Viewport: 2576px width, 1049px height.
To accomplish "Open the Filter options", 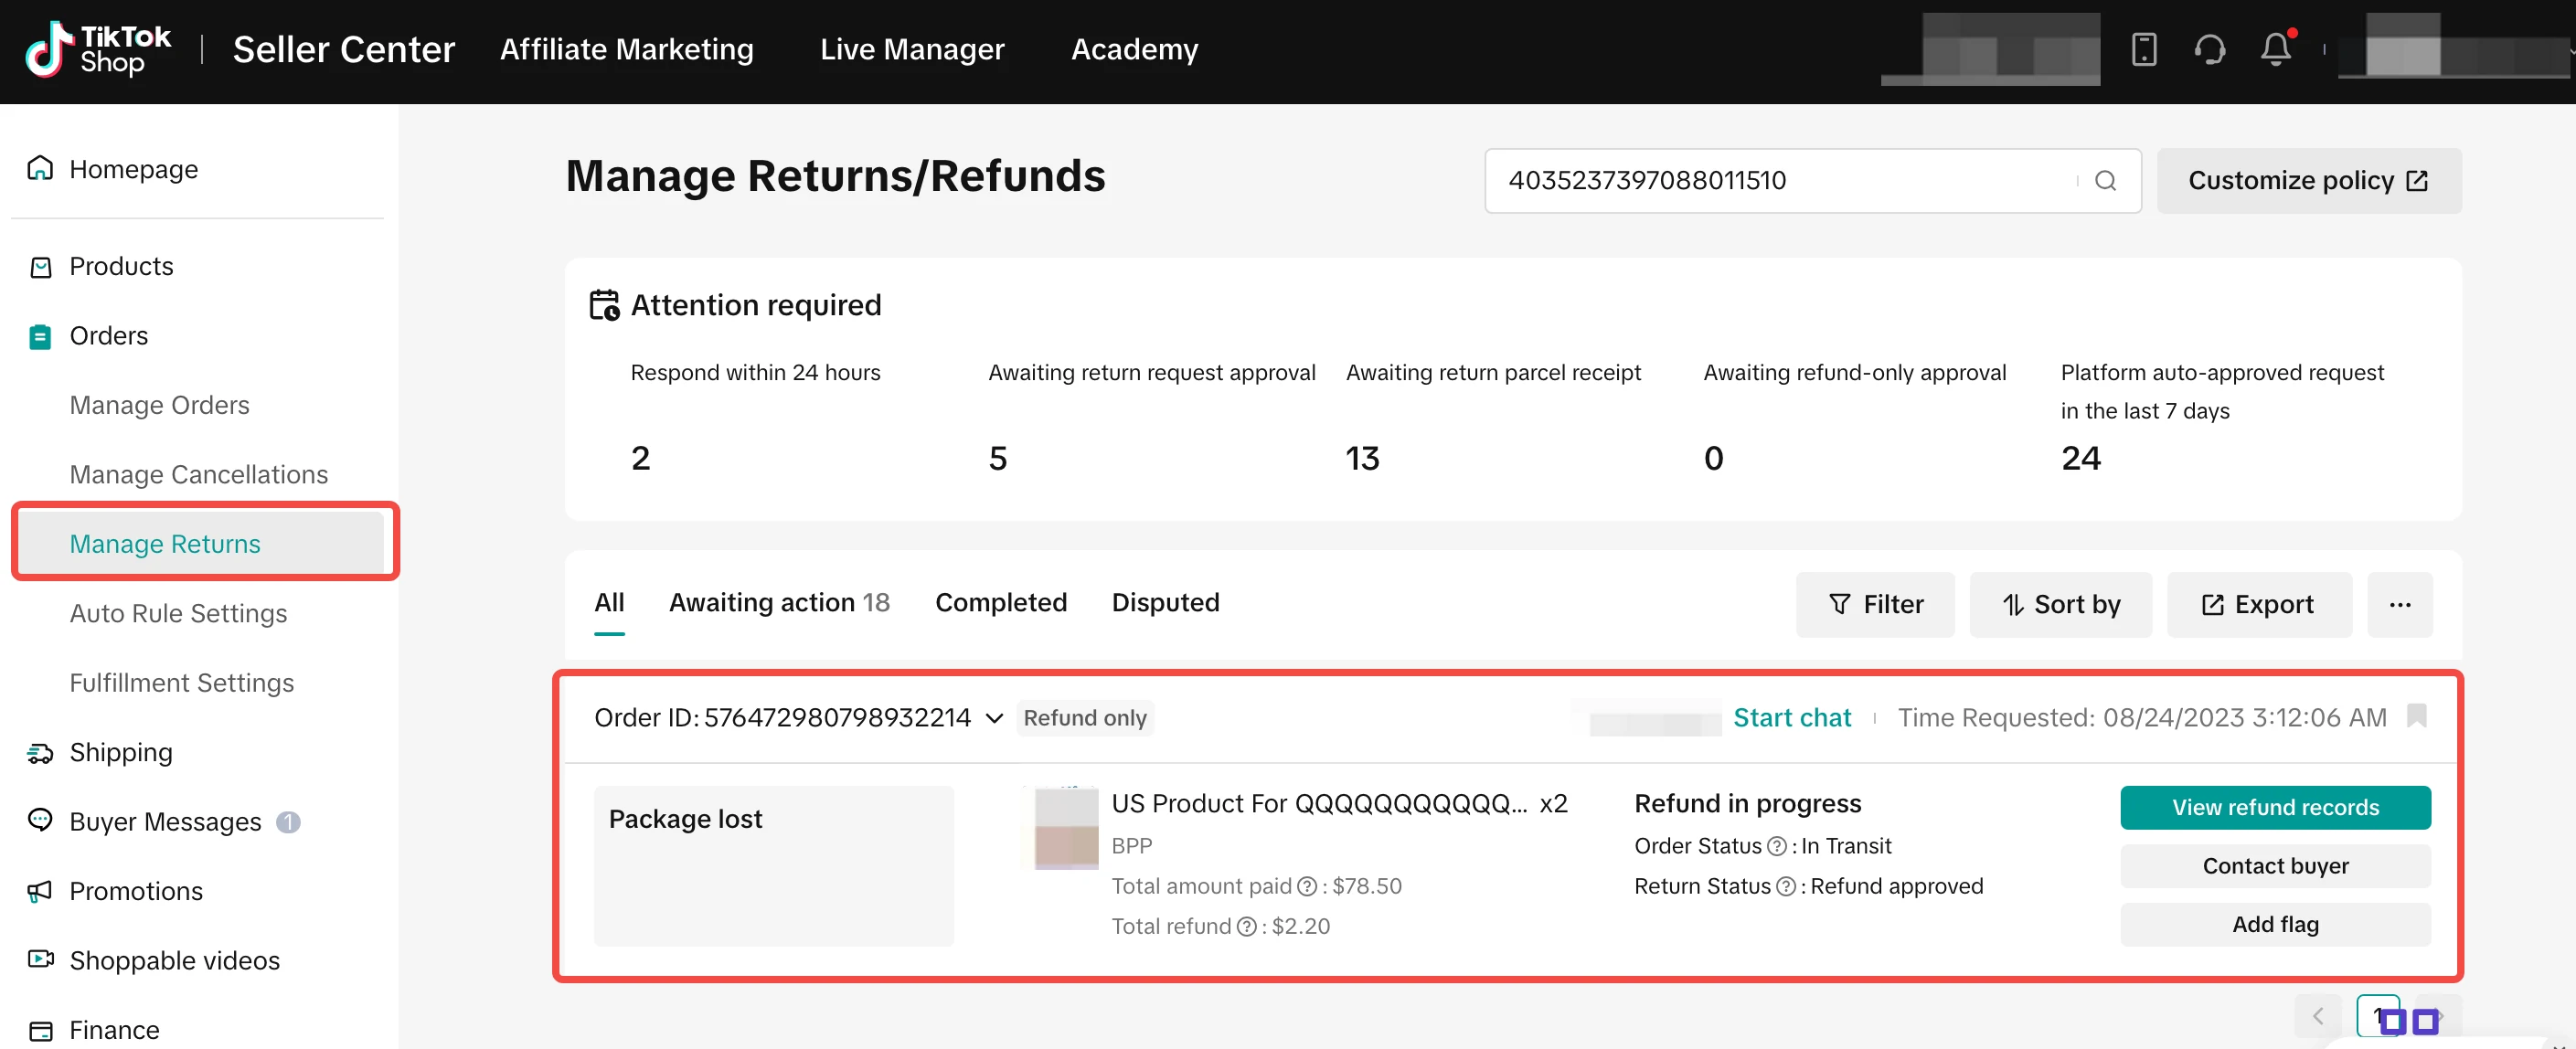I will 1875,605.
